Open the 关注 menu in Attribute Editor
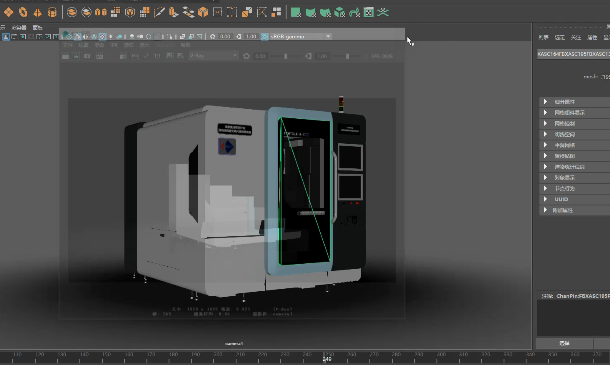The height and width of the screenshot is (365, 610). 576,38
